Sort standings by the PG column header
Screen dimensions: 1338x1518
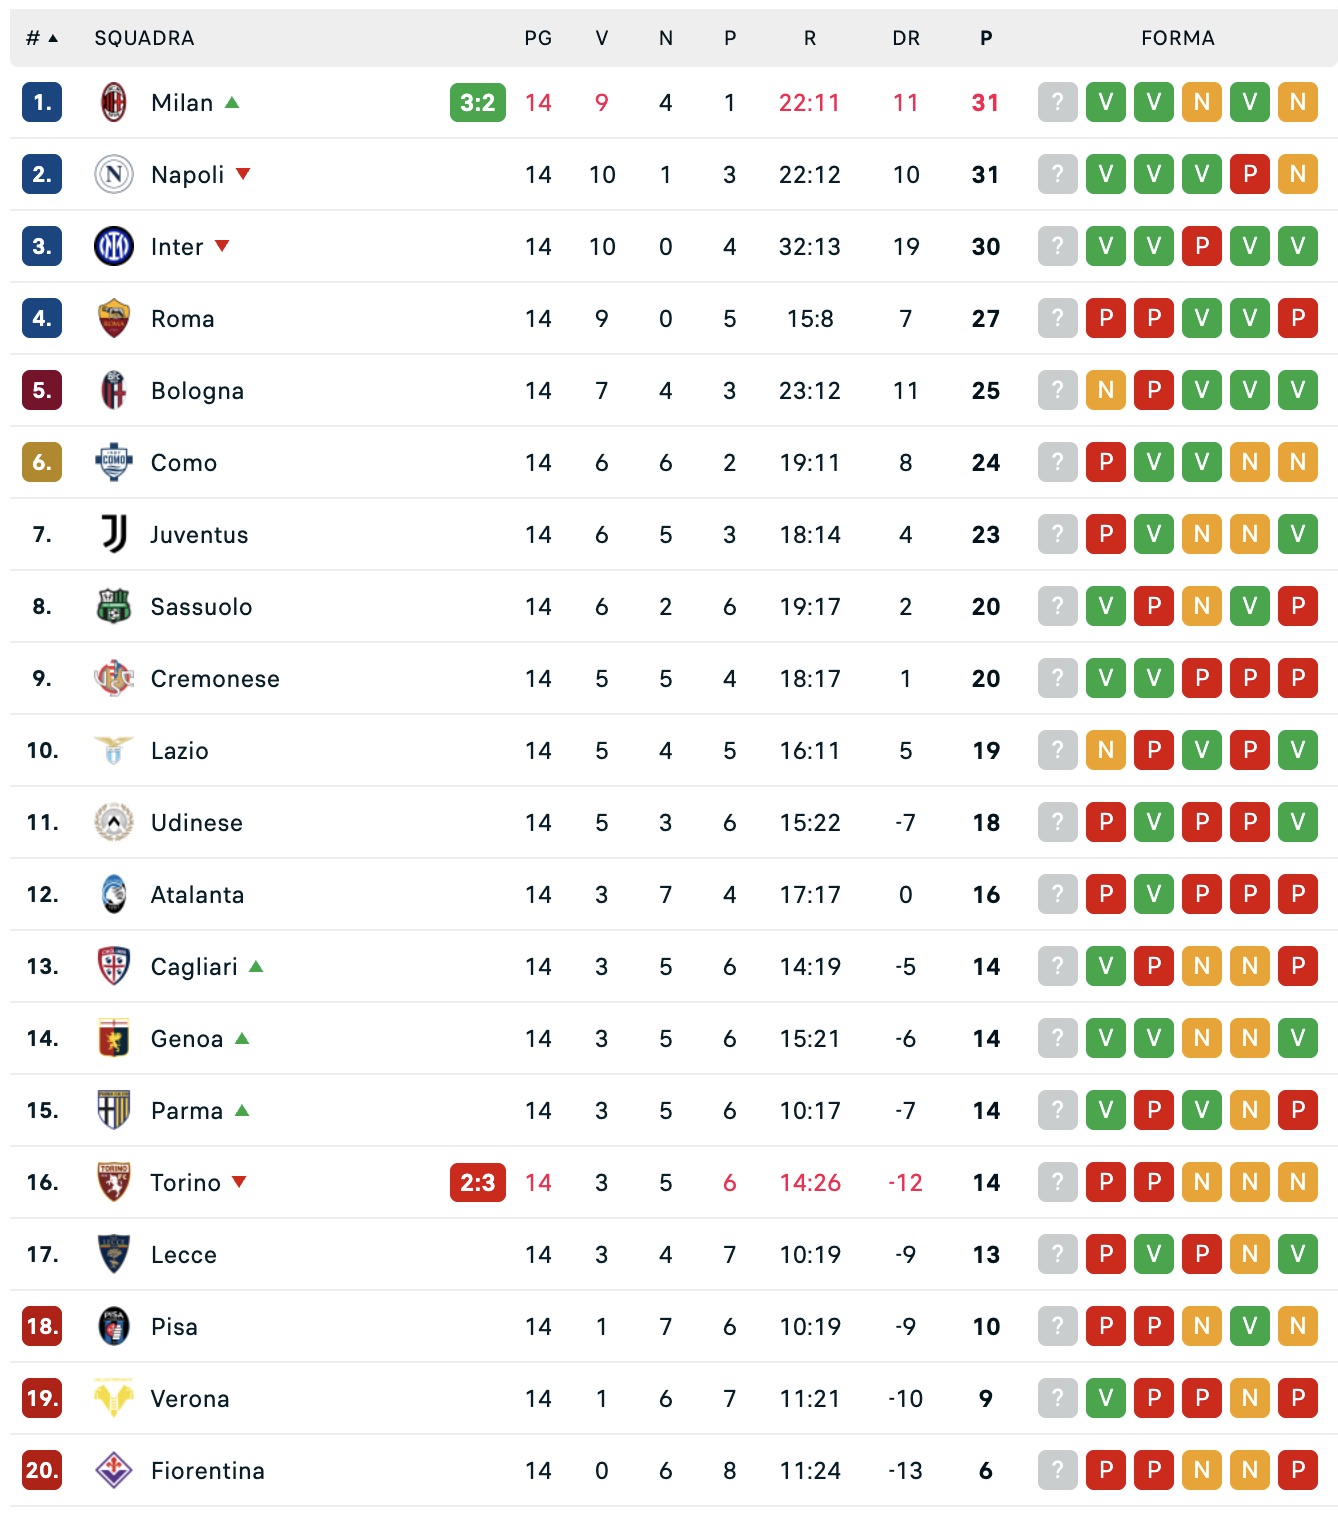[538, 38]
